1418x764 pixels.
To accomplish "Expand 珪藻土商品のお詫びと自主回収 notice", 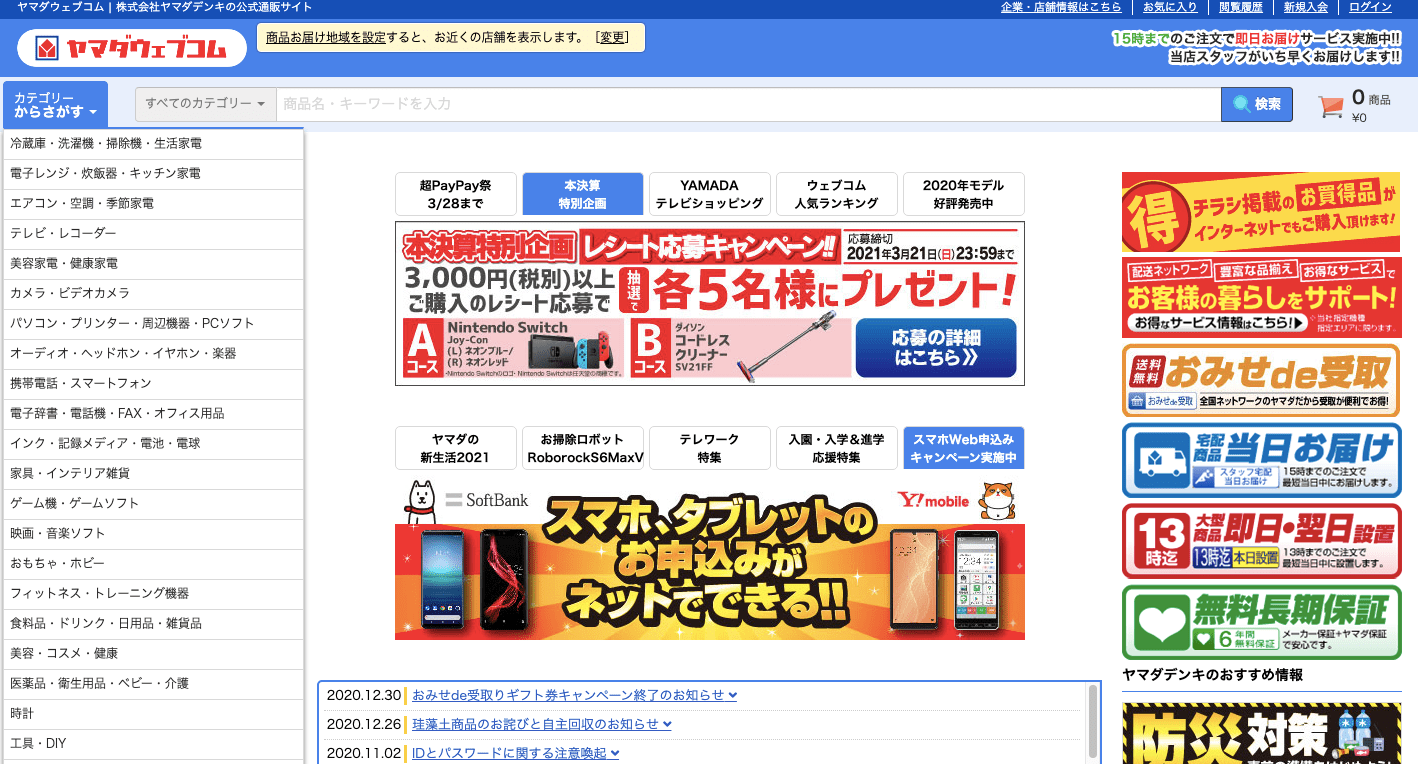I will point(542,724).
